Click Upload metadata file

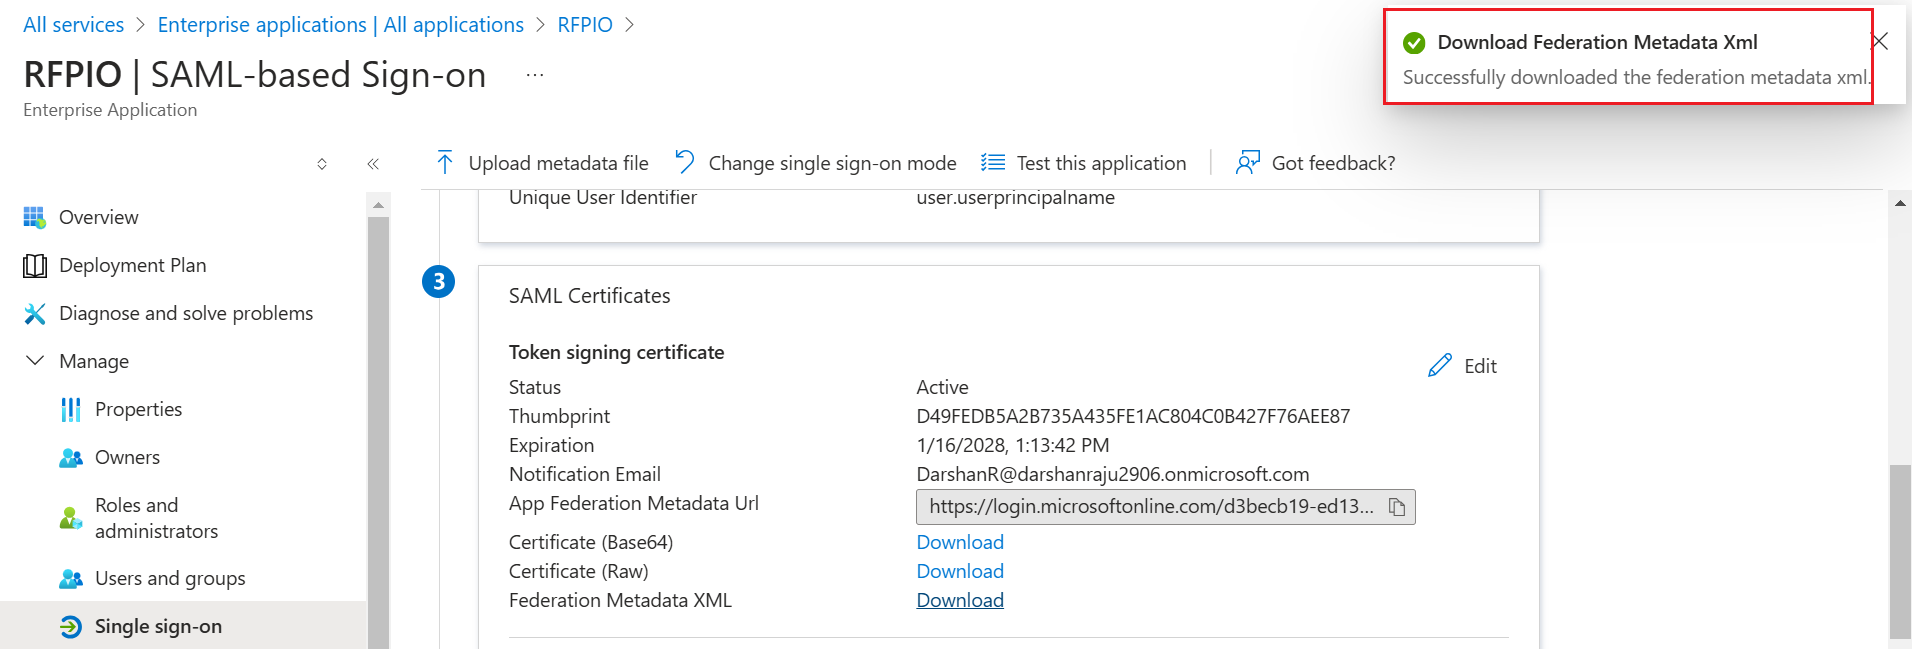tap(542, 163)
